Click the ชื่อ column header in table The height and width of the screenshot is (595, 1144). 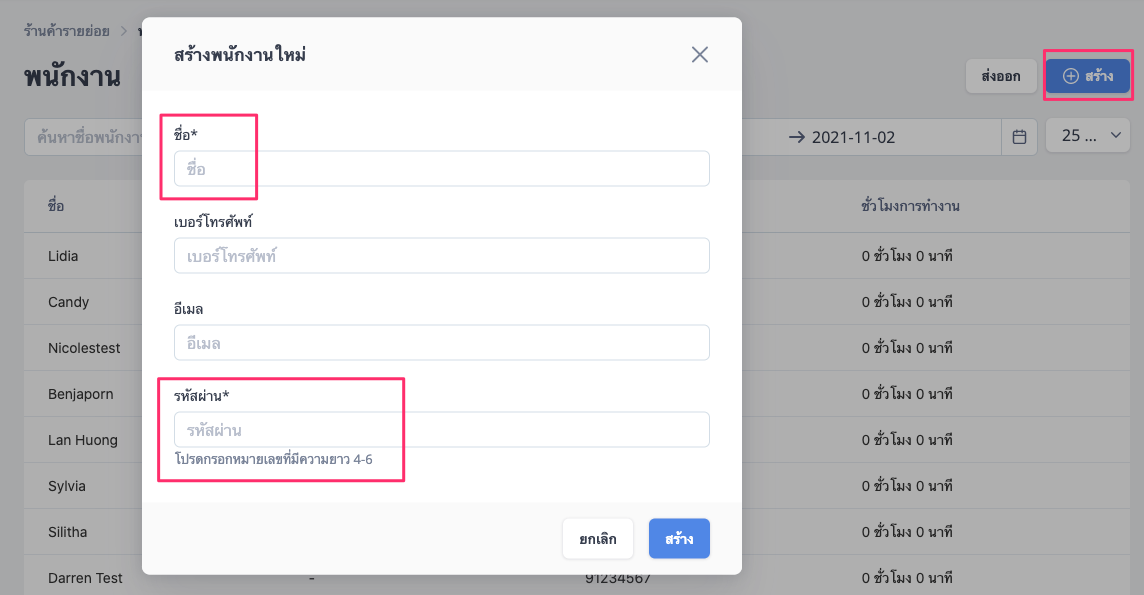pyautogui.click(x=56, y=206)
